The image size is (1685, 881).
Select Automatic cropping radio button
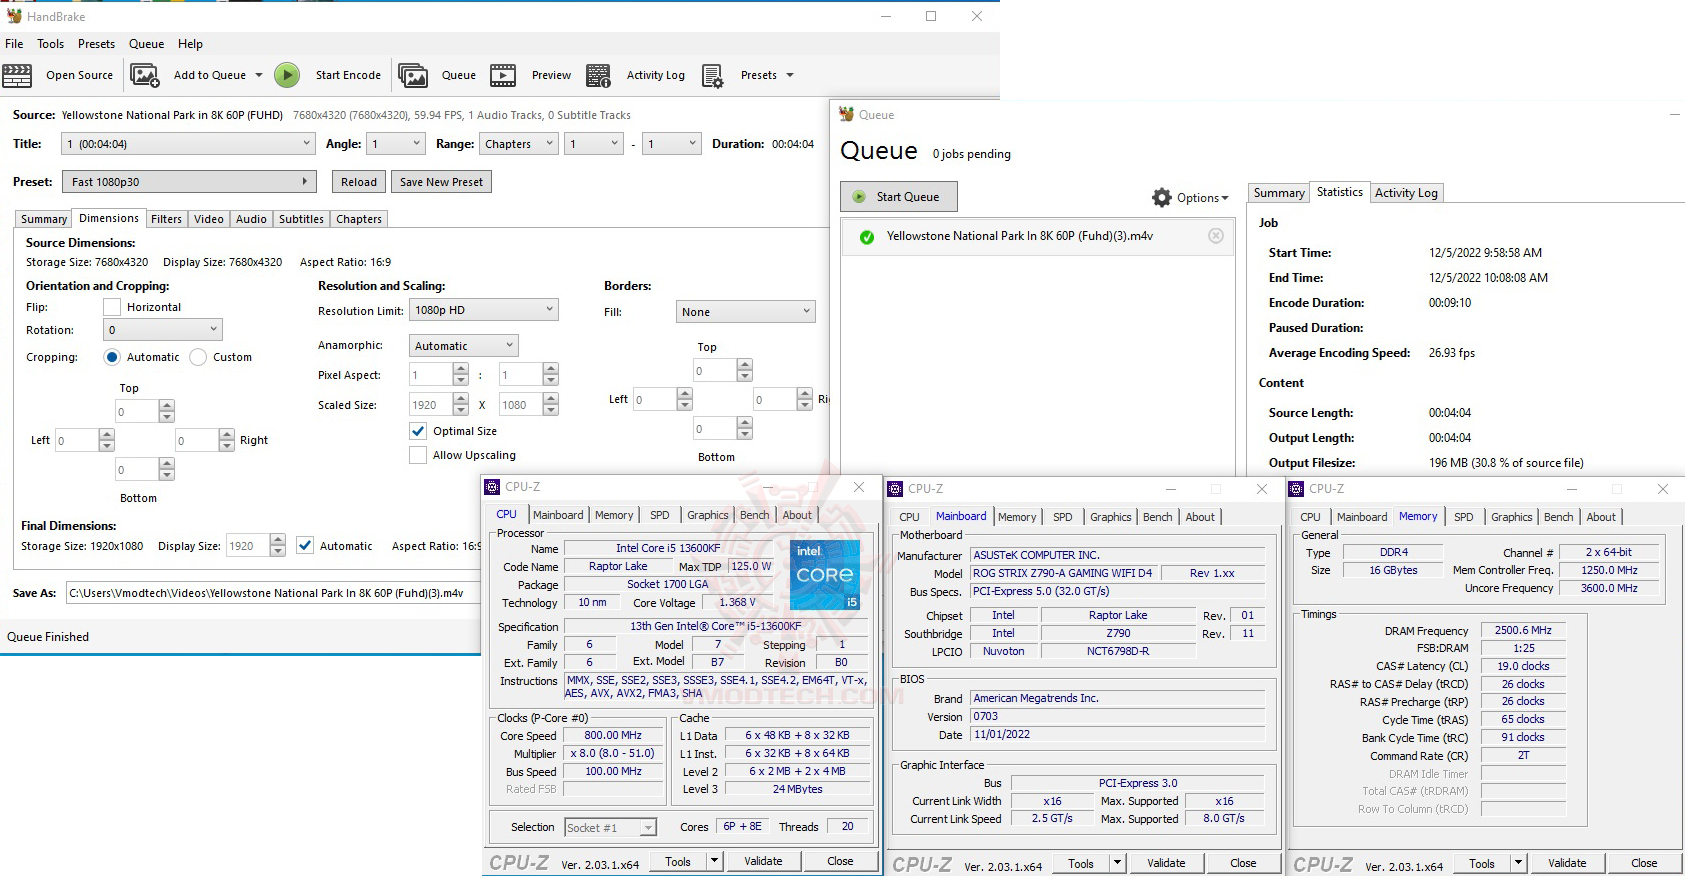pos(112,357)
